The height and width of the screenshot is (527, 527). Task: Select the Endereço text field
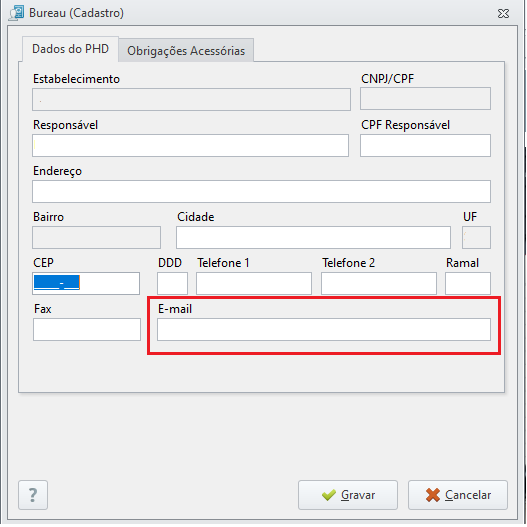click(x=261, y=192)
